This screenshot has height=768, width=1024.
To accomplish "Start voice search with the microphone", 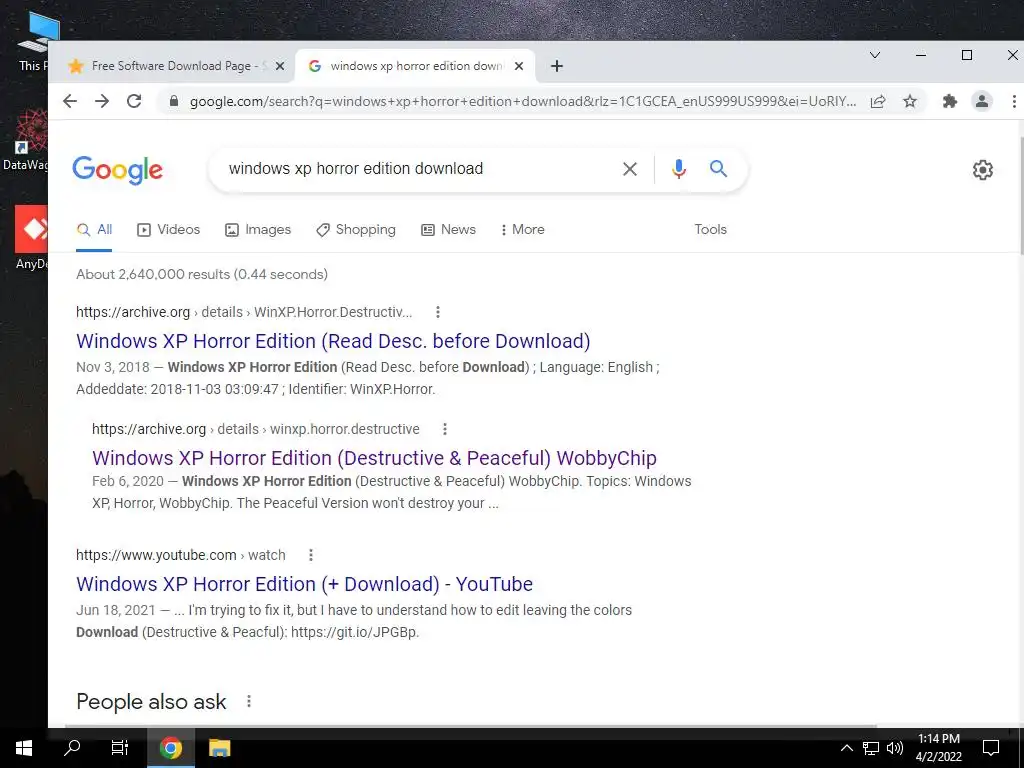I will (x=679, y=168).
